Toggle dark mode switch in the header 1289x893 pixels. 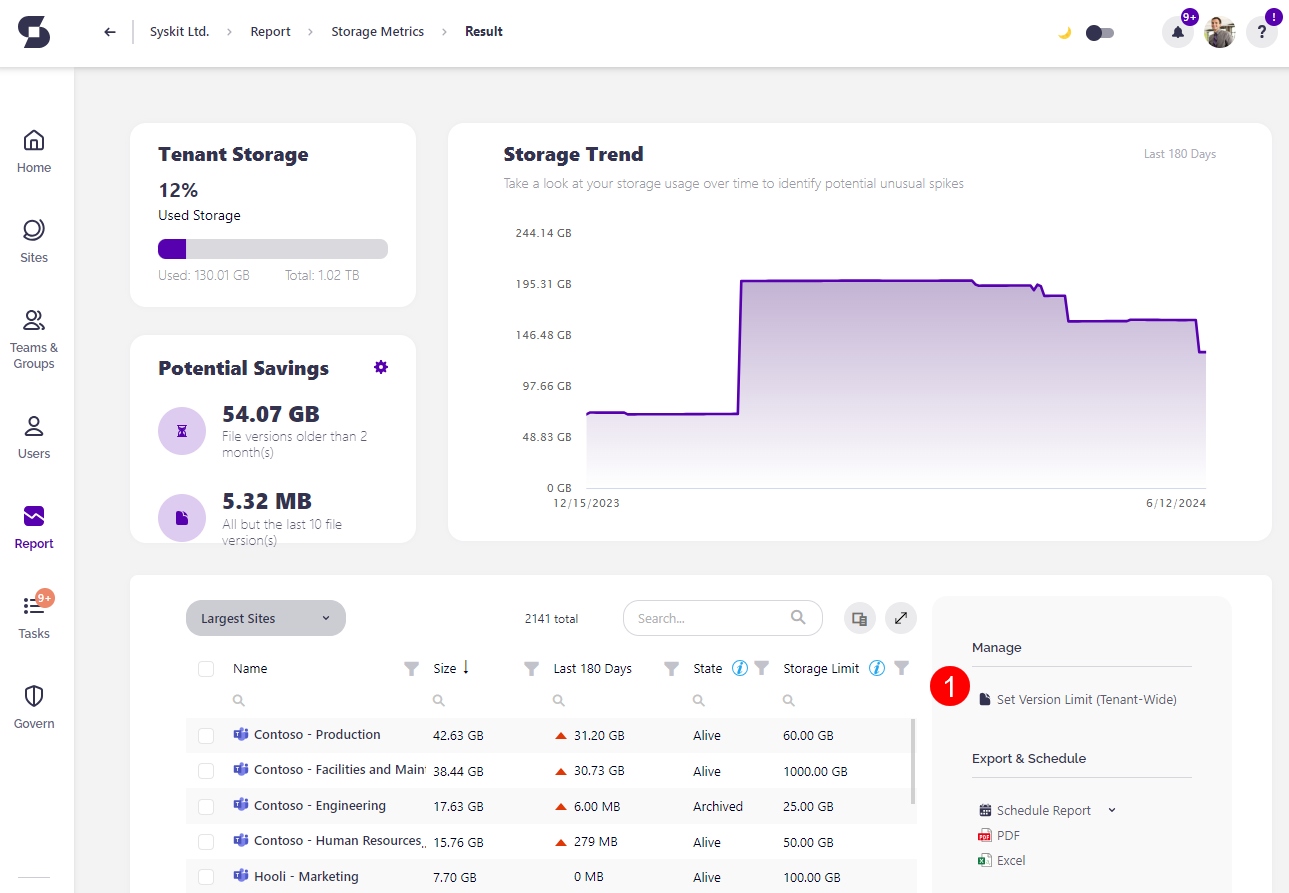coord(1100,32)
